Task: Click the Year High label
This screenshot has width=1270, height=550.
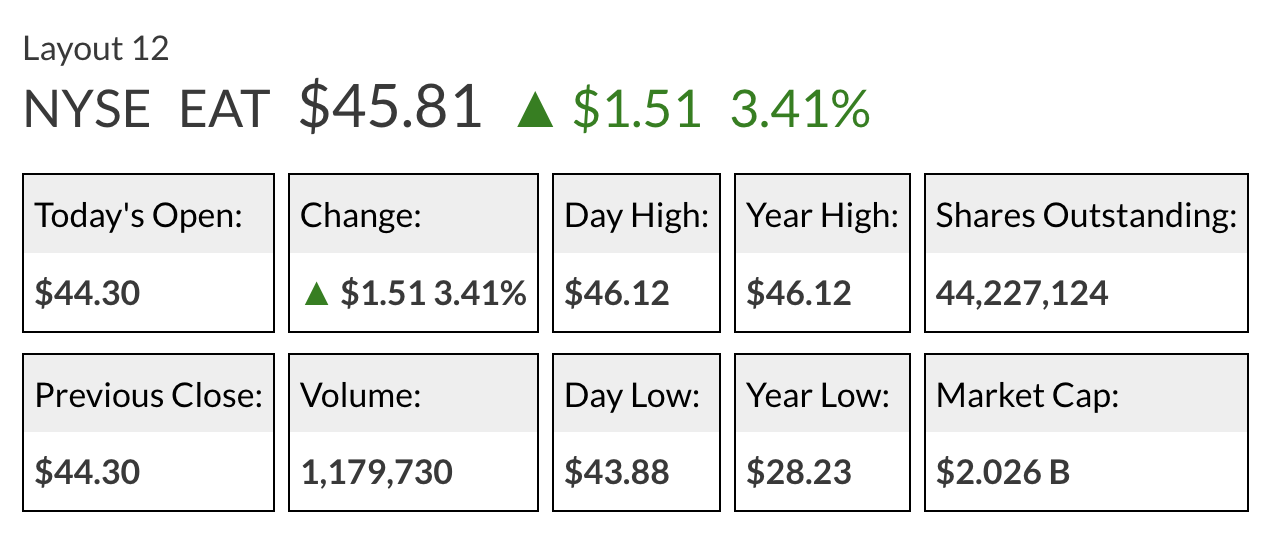Action: pos(822,215)
